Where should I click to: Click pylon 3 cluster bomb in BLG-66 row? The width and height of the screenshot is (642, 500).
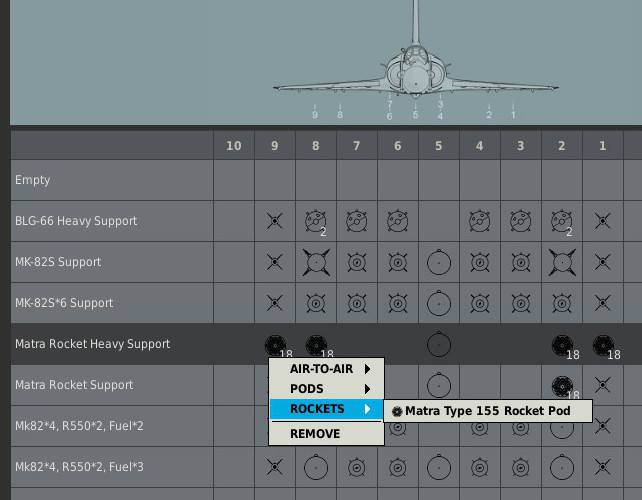520,221
